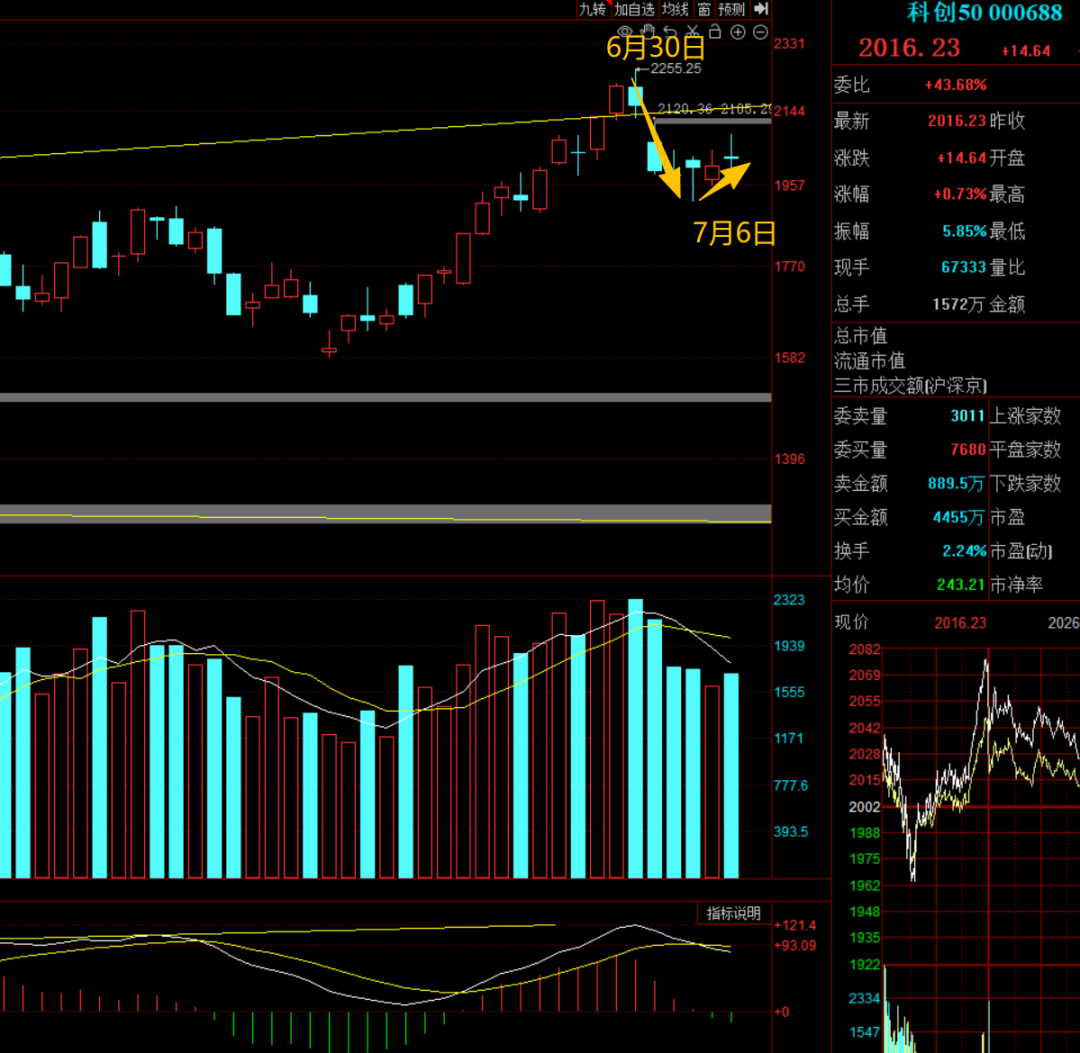Click the scissors cut icon
1080x1053 pixels.
[x=692, y=32]
